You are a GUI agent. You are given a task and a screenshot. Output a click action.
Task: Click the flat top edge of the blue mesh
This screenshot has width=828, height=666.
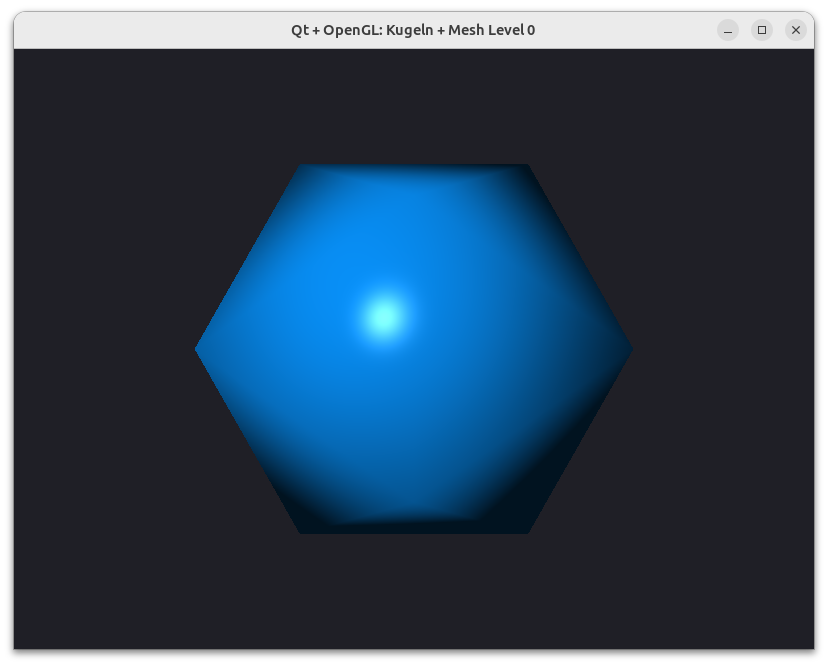(414, 165)
